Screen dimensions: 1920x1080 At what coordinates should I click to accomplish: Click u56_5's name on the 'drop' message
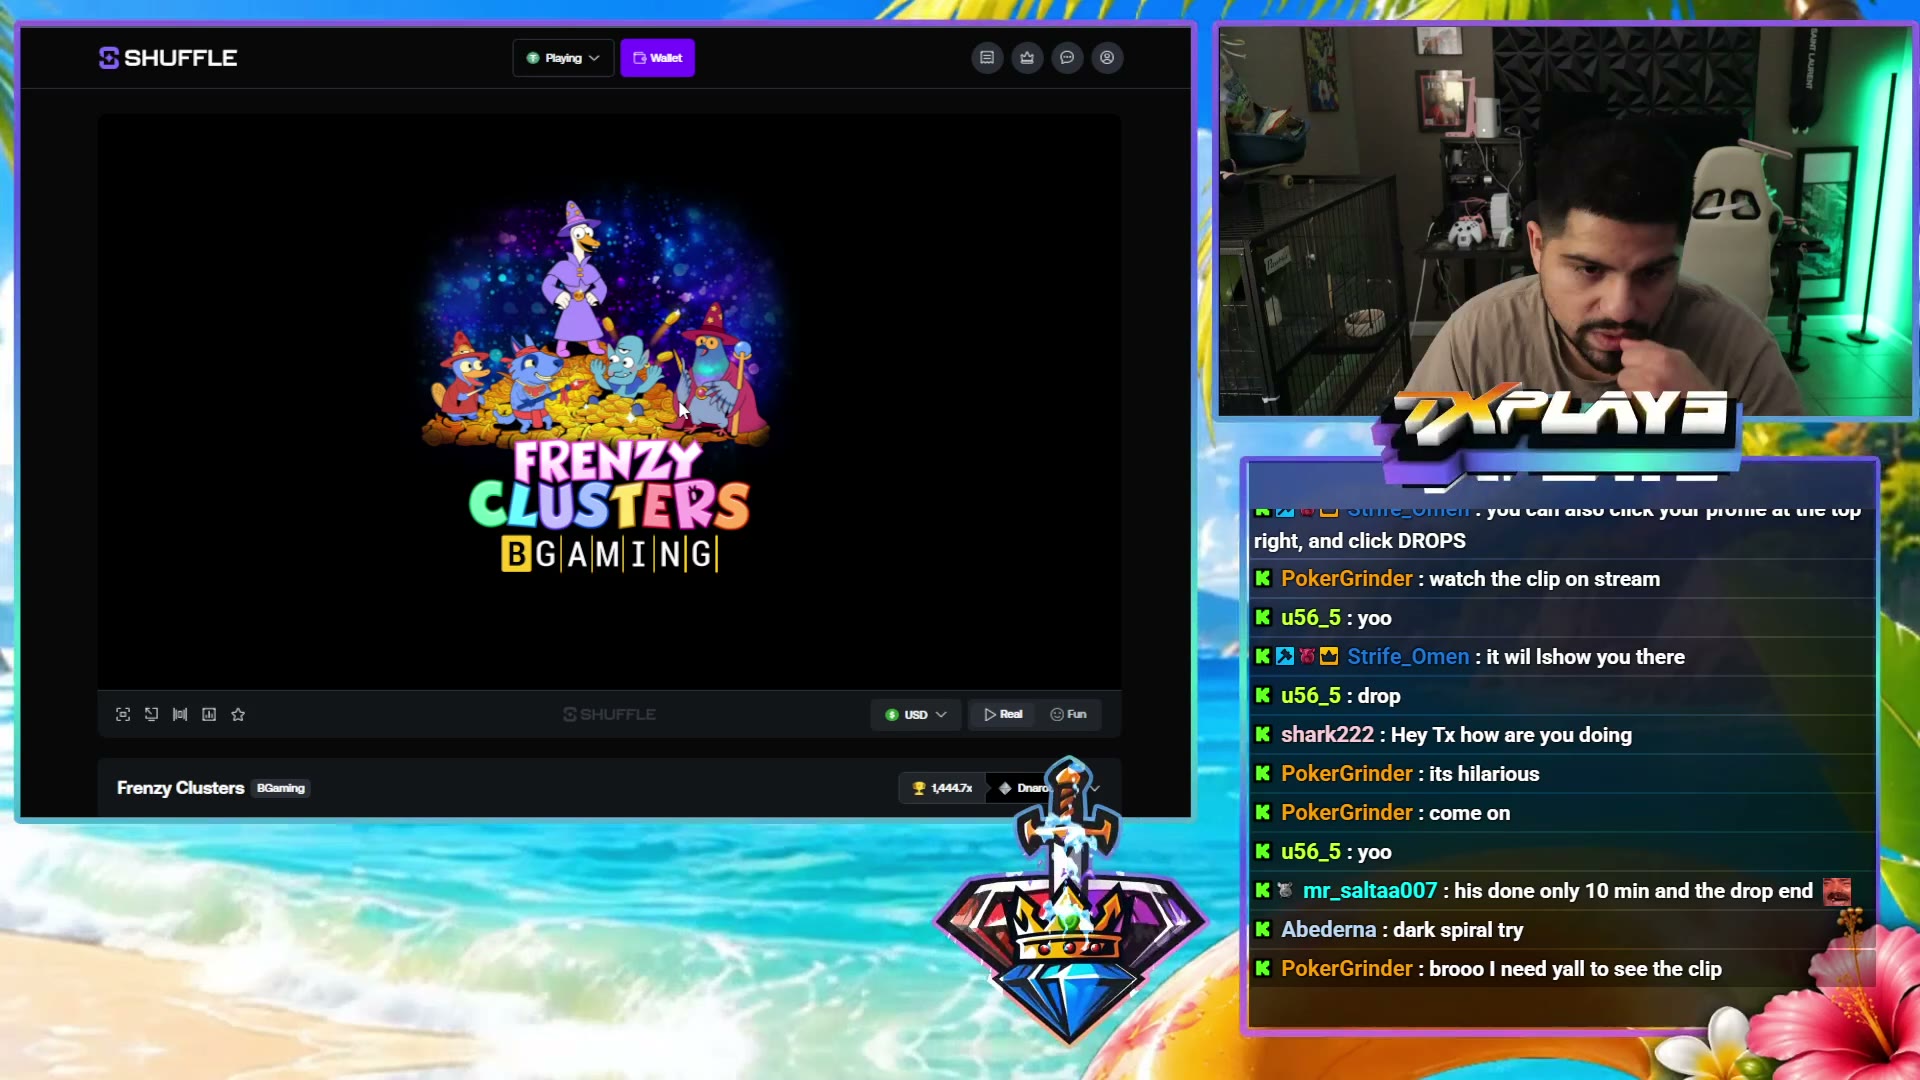pos(1310,696)
